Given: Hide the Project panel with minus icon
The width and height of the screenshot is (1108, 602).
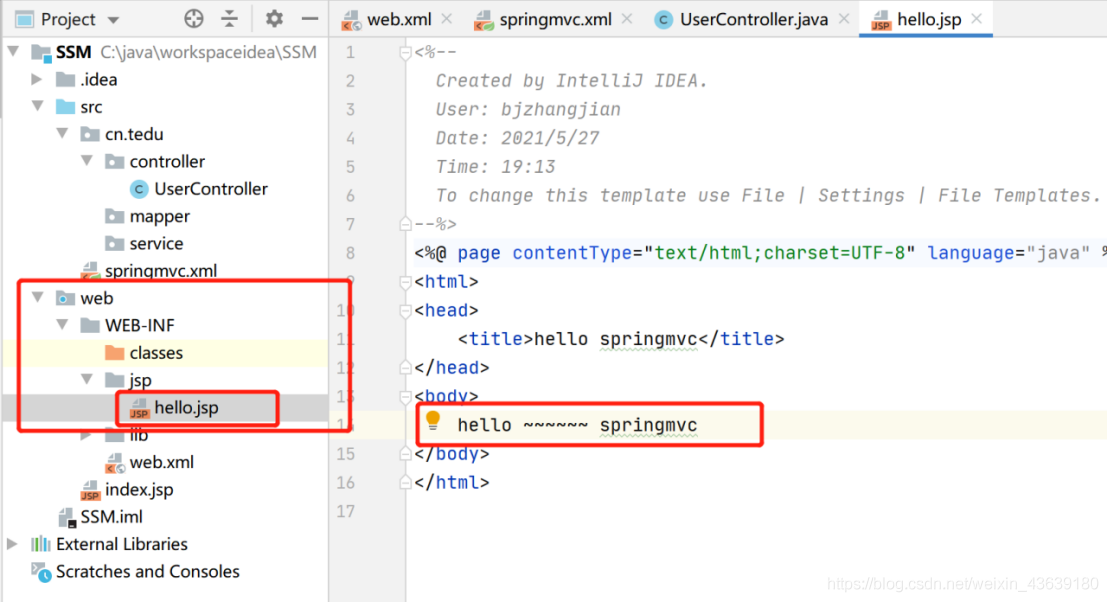Looking at the screenshot, I should pyautogui.click(x=310, y=19).
